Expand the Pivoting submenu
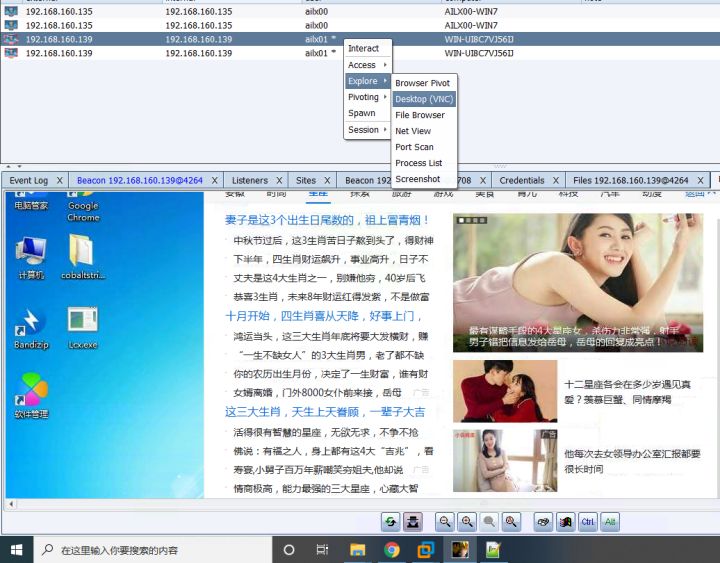The width and height of the screenshot is (720, 563). tap(367, 97)
